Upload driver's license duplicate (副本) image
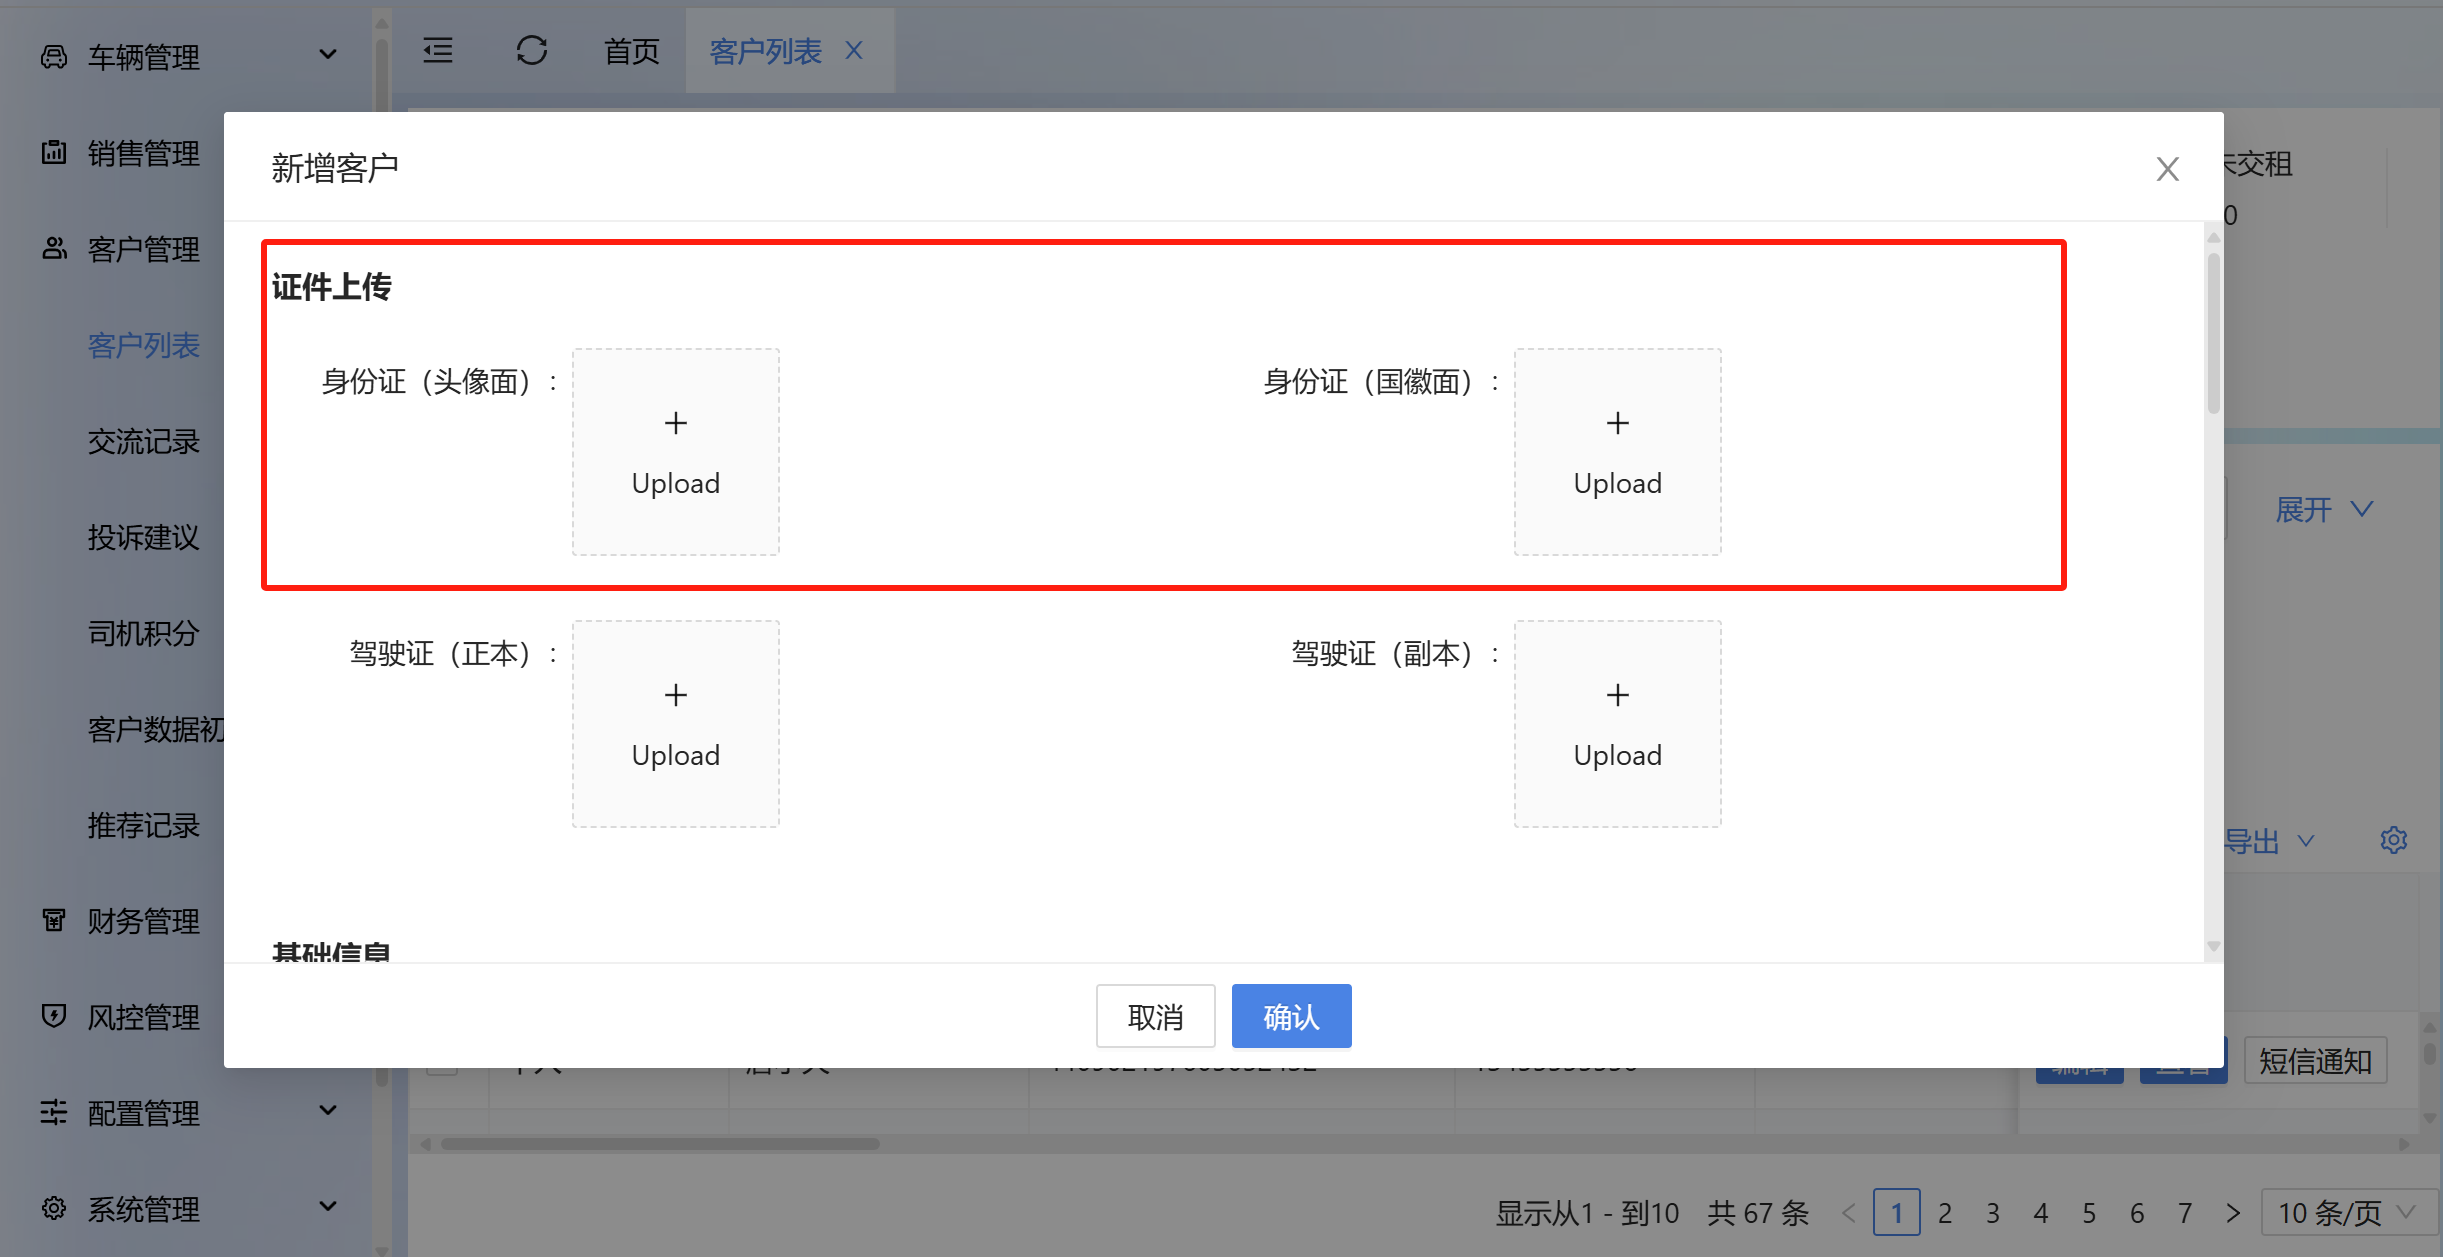This screenshot has height=1257, width=2443. click(1617, 724)
